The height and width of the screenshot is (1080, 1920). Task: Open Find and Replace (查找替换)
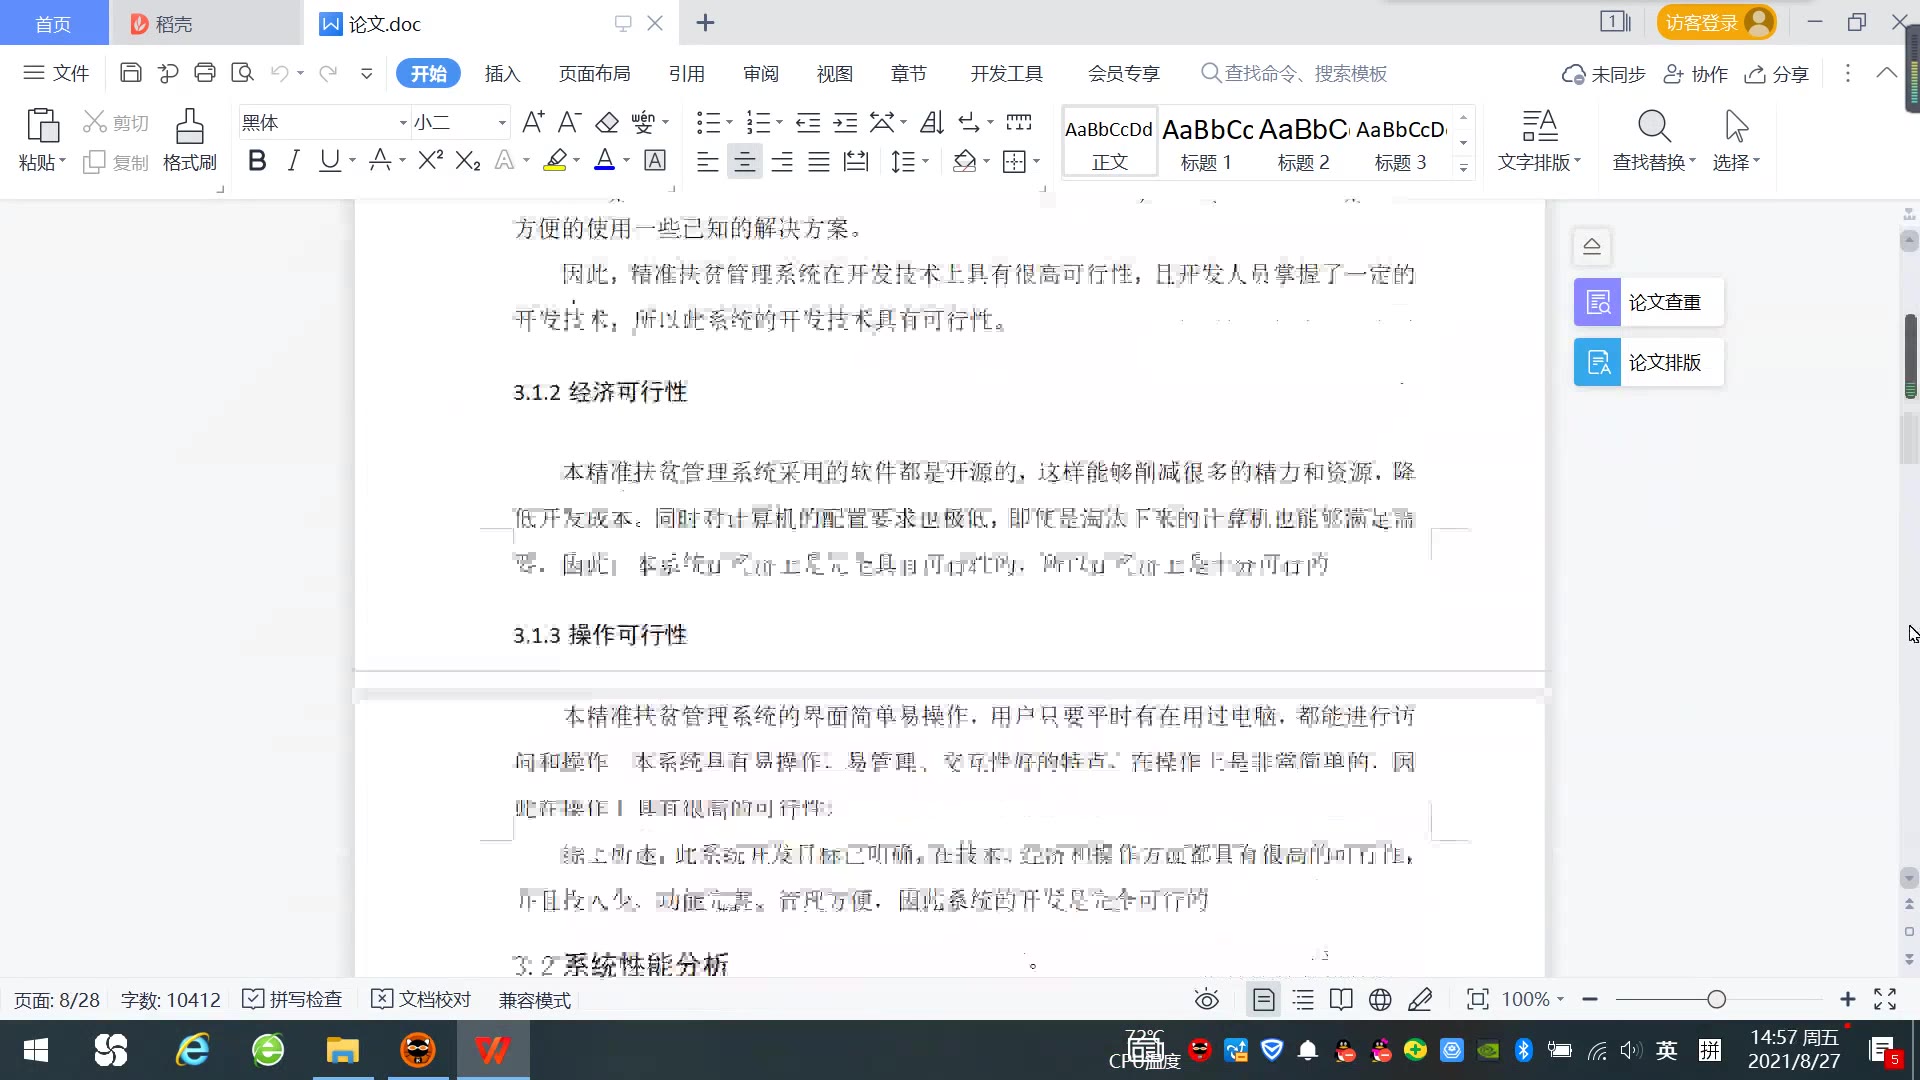pos(1654,139)
